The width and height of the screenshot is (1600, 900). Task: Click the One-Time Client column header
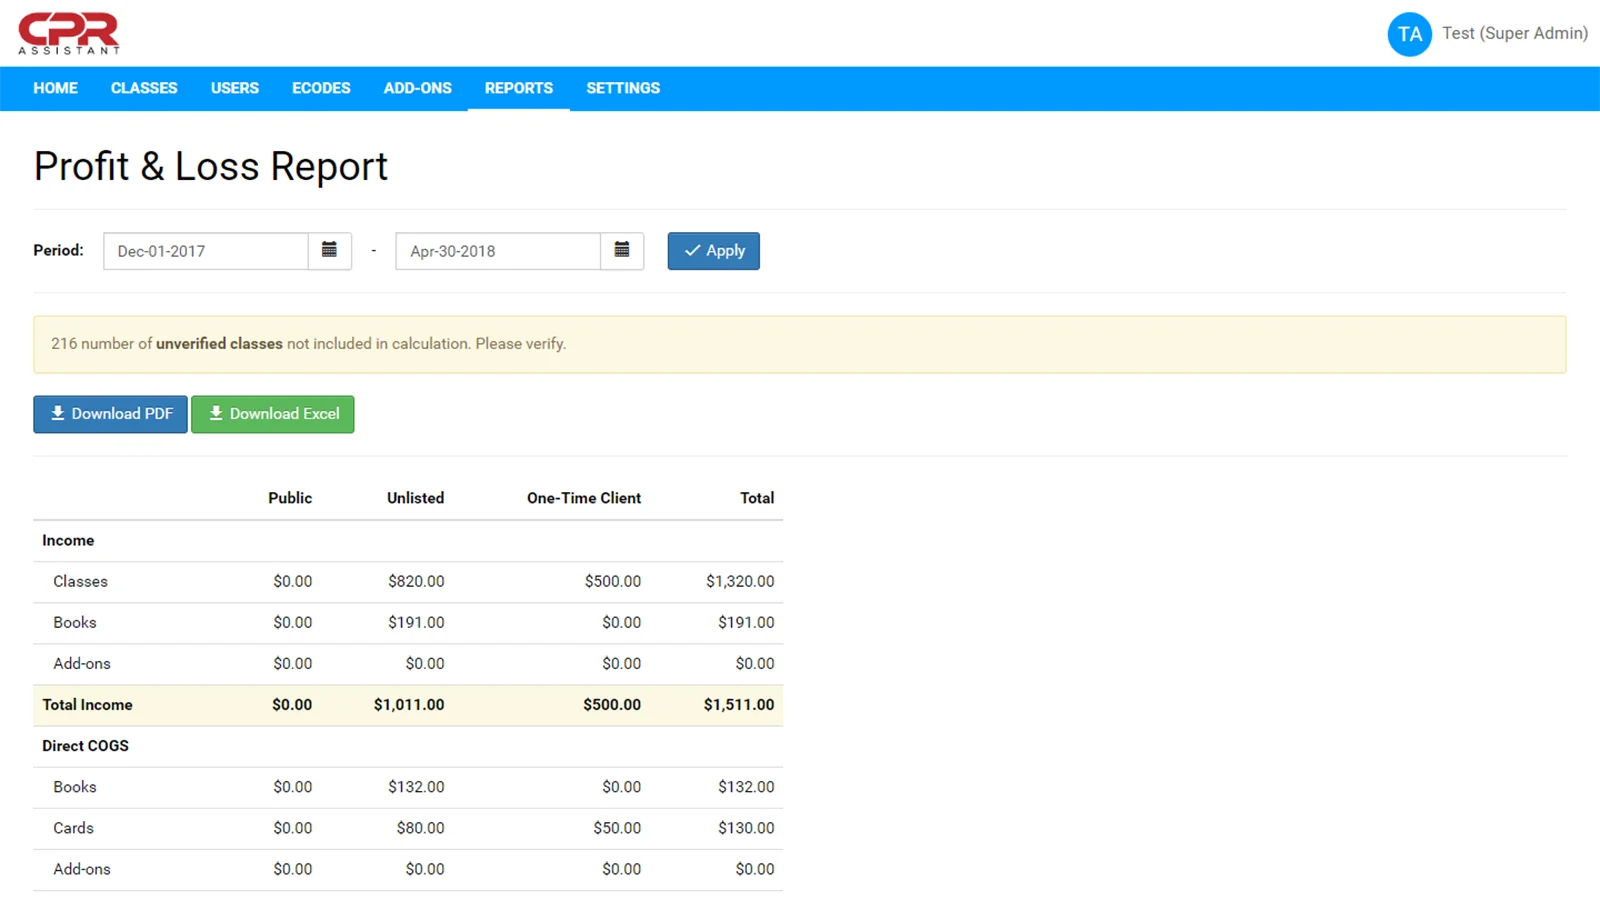click(584, 498)
